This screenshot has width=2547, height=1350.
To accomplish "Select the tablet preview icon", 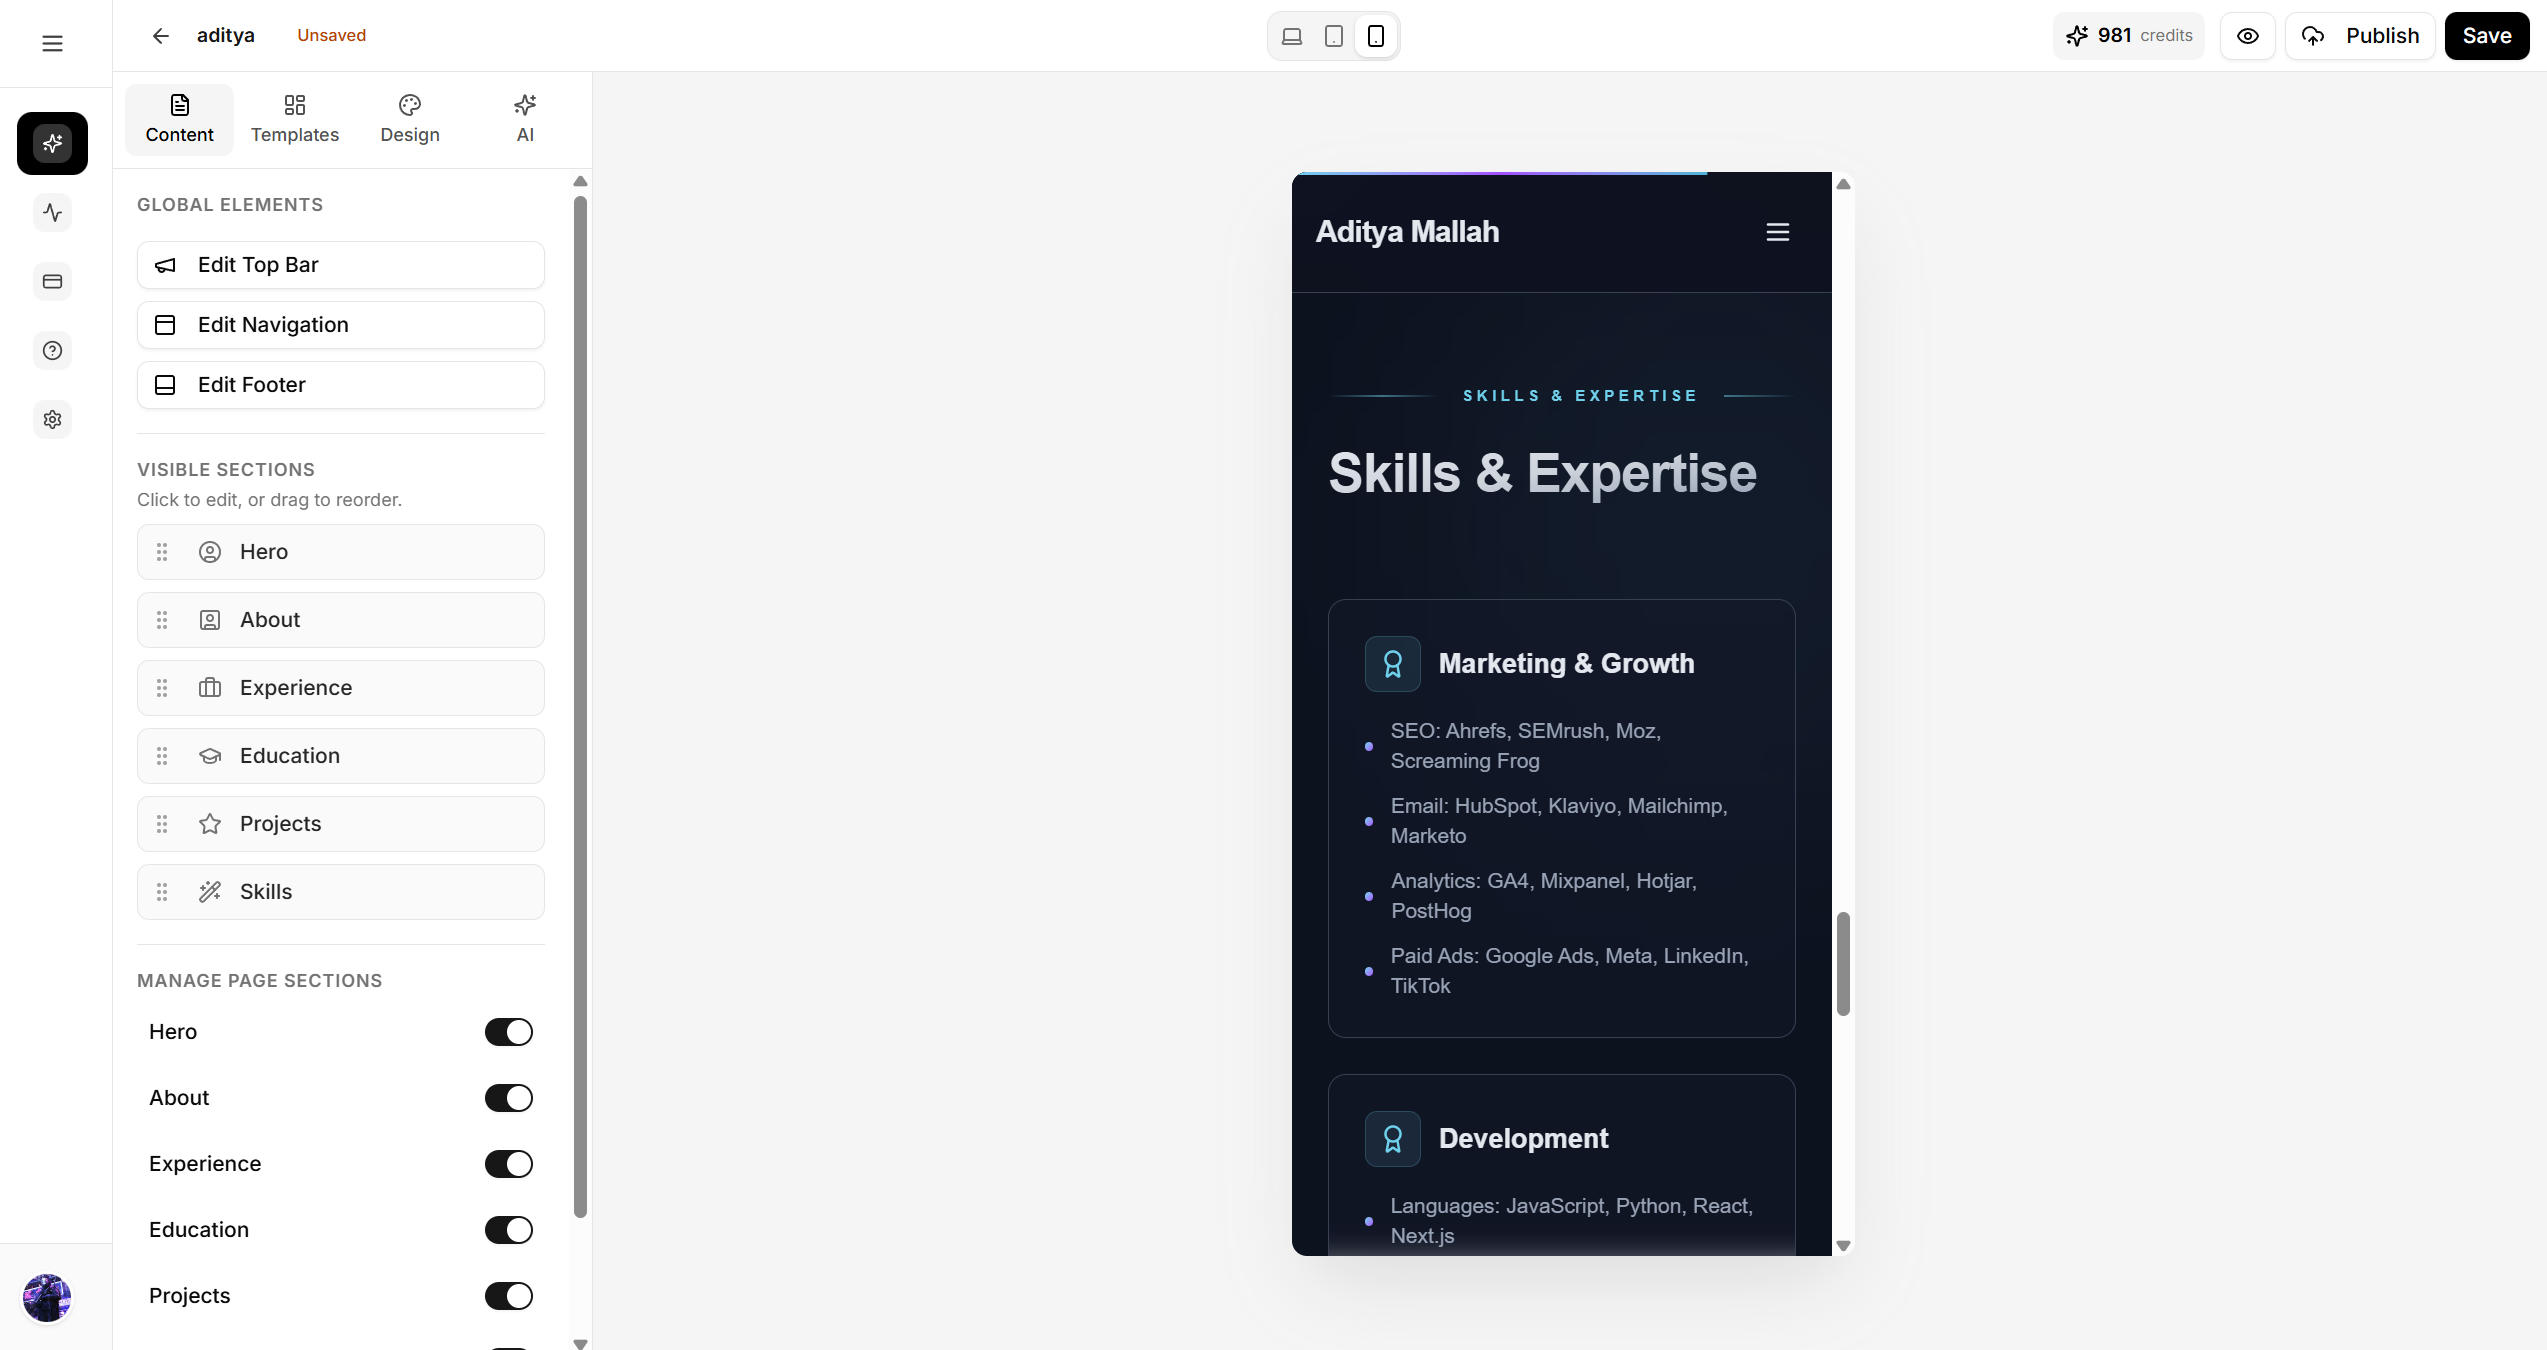I will click(x=1333, y=36).
